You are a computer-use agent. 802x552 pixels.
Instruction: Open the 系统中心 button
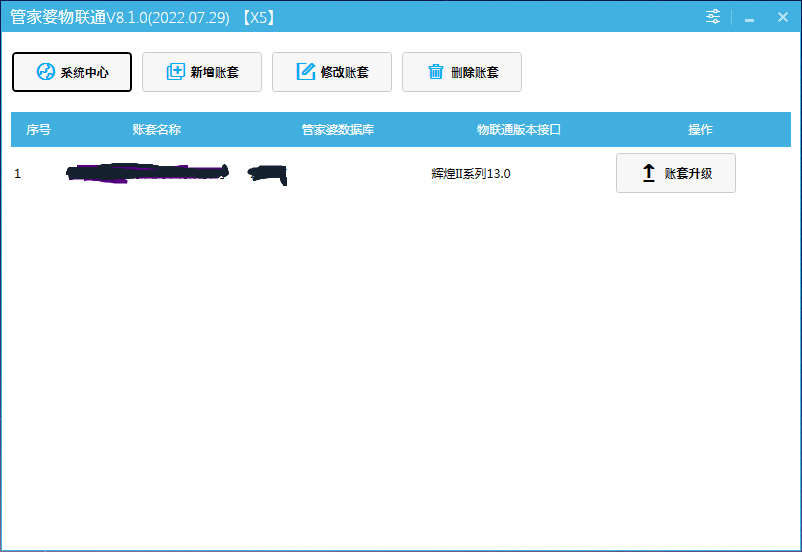tap(72, 72)
